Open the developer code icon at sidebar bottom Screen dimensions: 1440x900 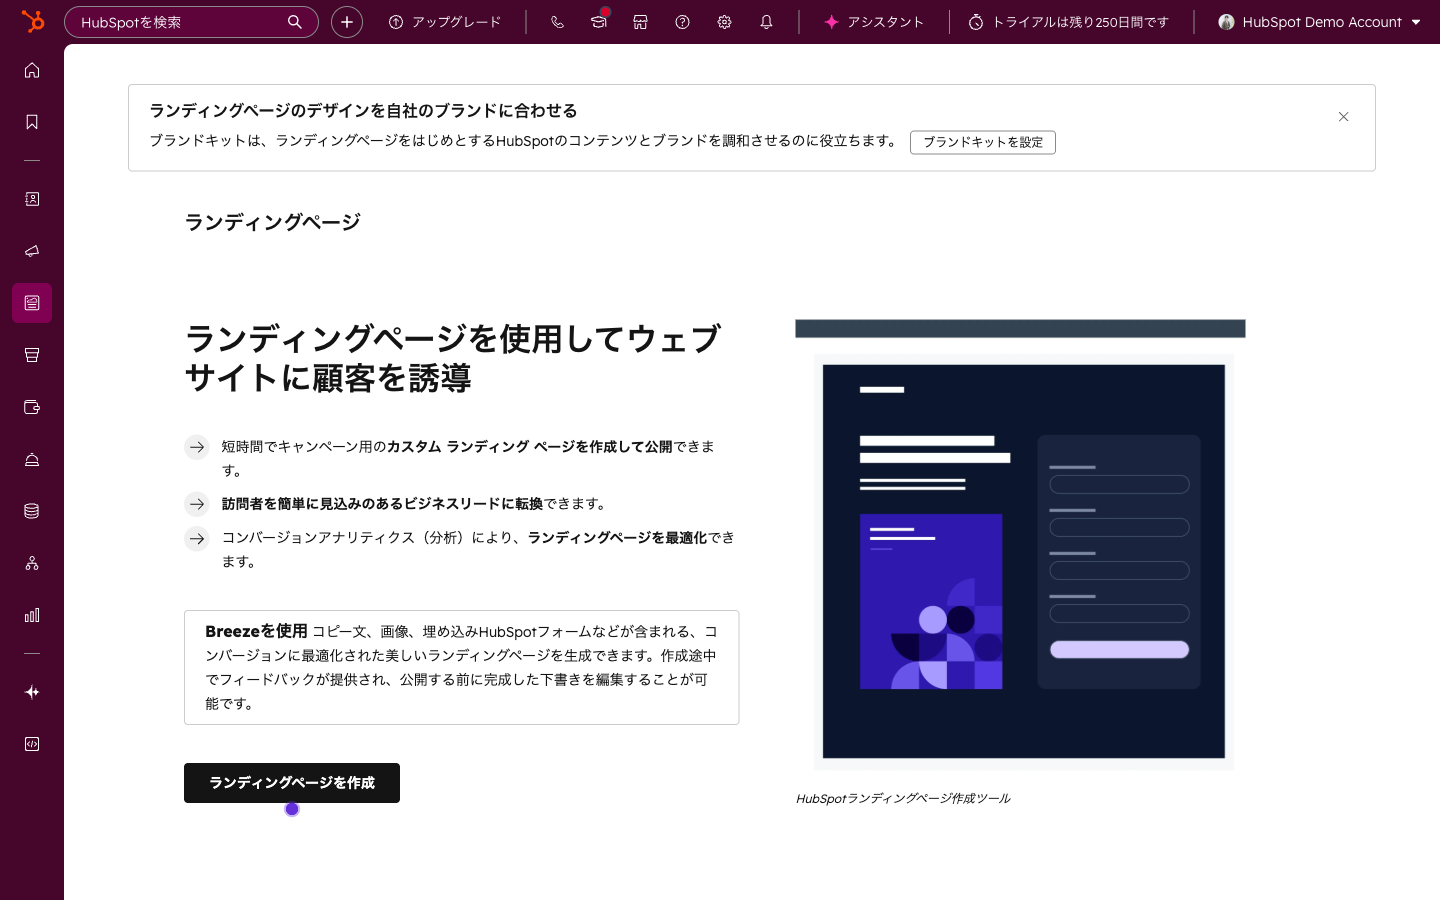click(32, 744)
